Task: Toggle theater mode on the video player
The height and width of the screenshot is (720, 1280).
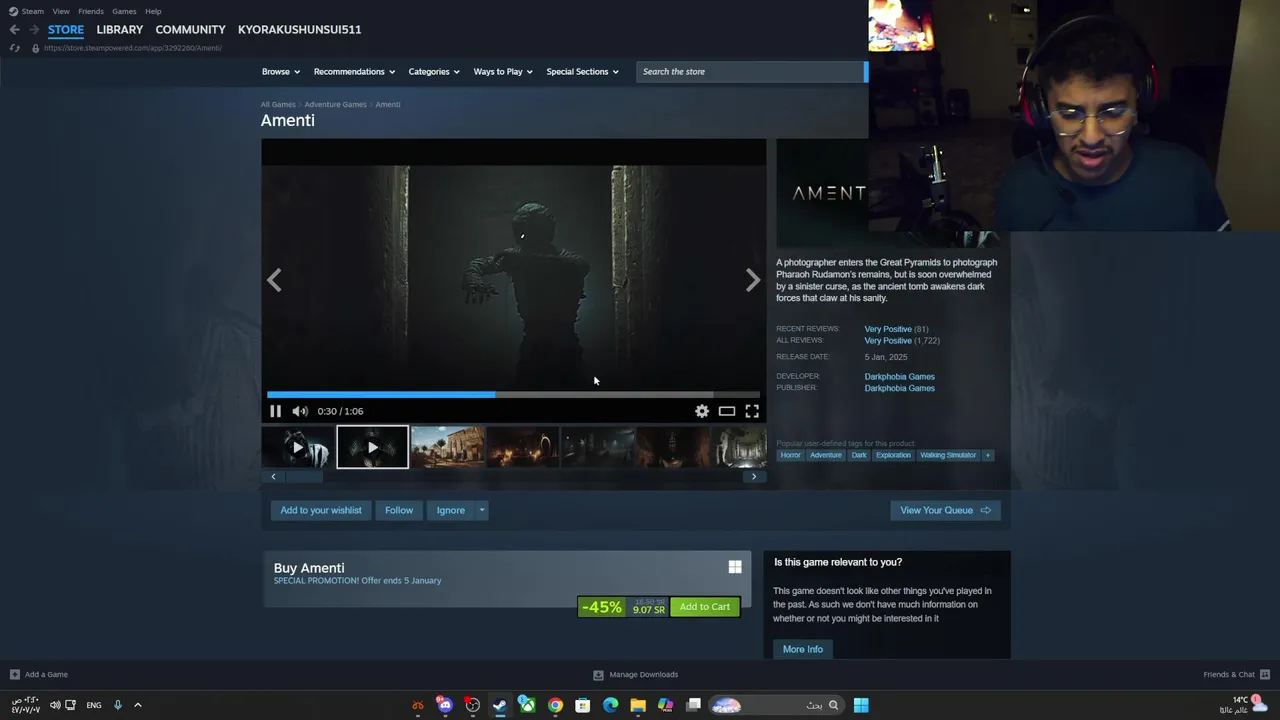Action: [x=727, y=411]
